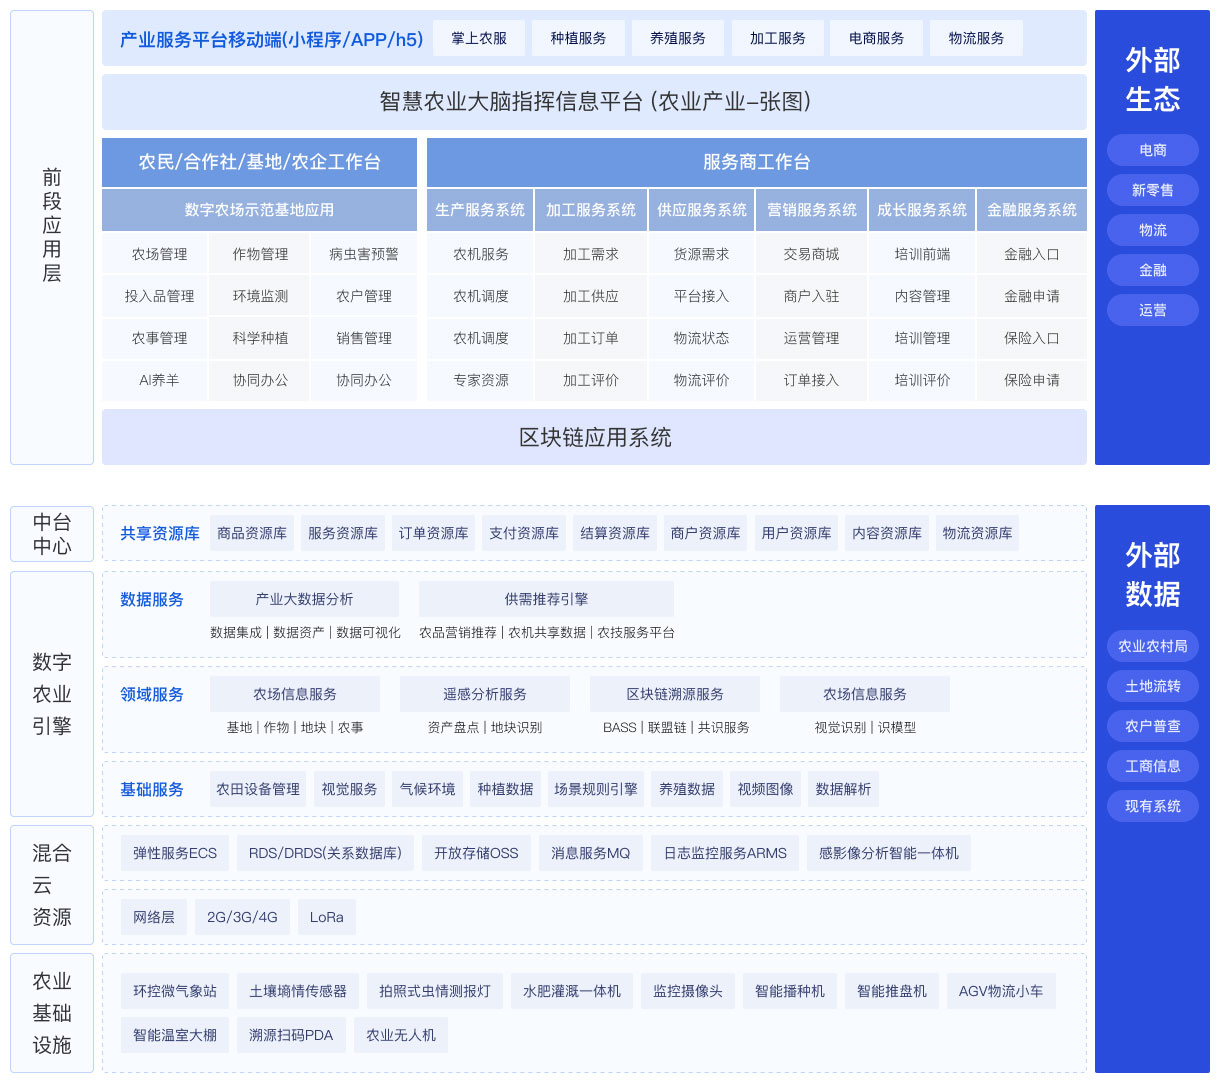Click the 新零售 pill under 外部生态
Screen dimensions: 1220x1083
pyautogui.click(x=1152, y=190)
